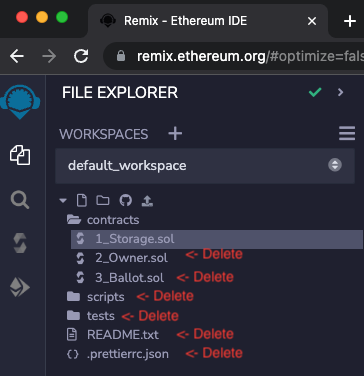Create a new file icon
The image size is (364, 376).
(82, 201)
